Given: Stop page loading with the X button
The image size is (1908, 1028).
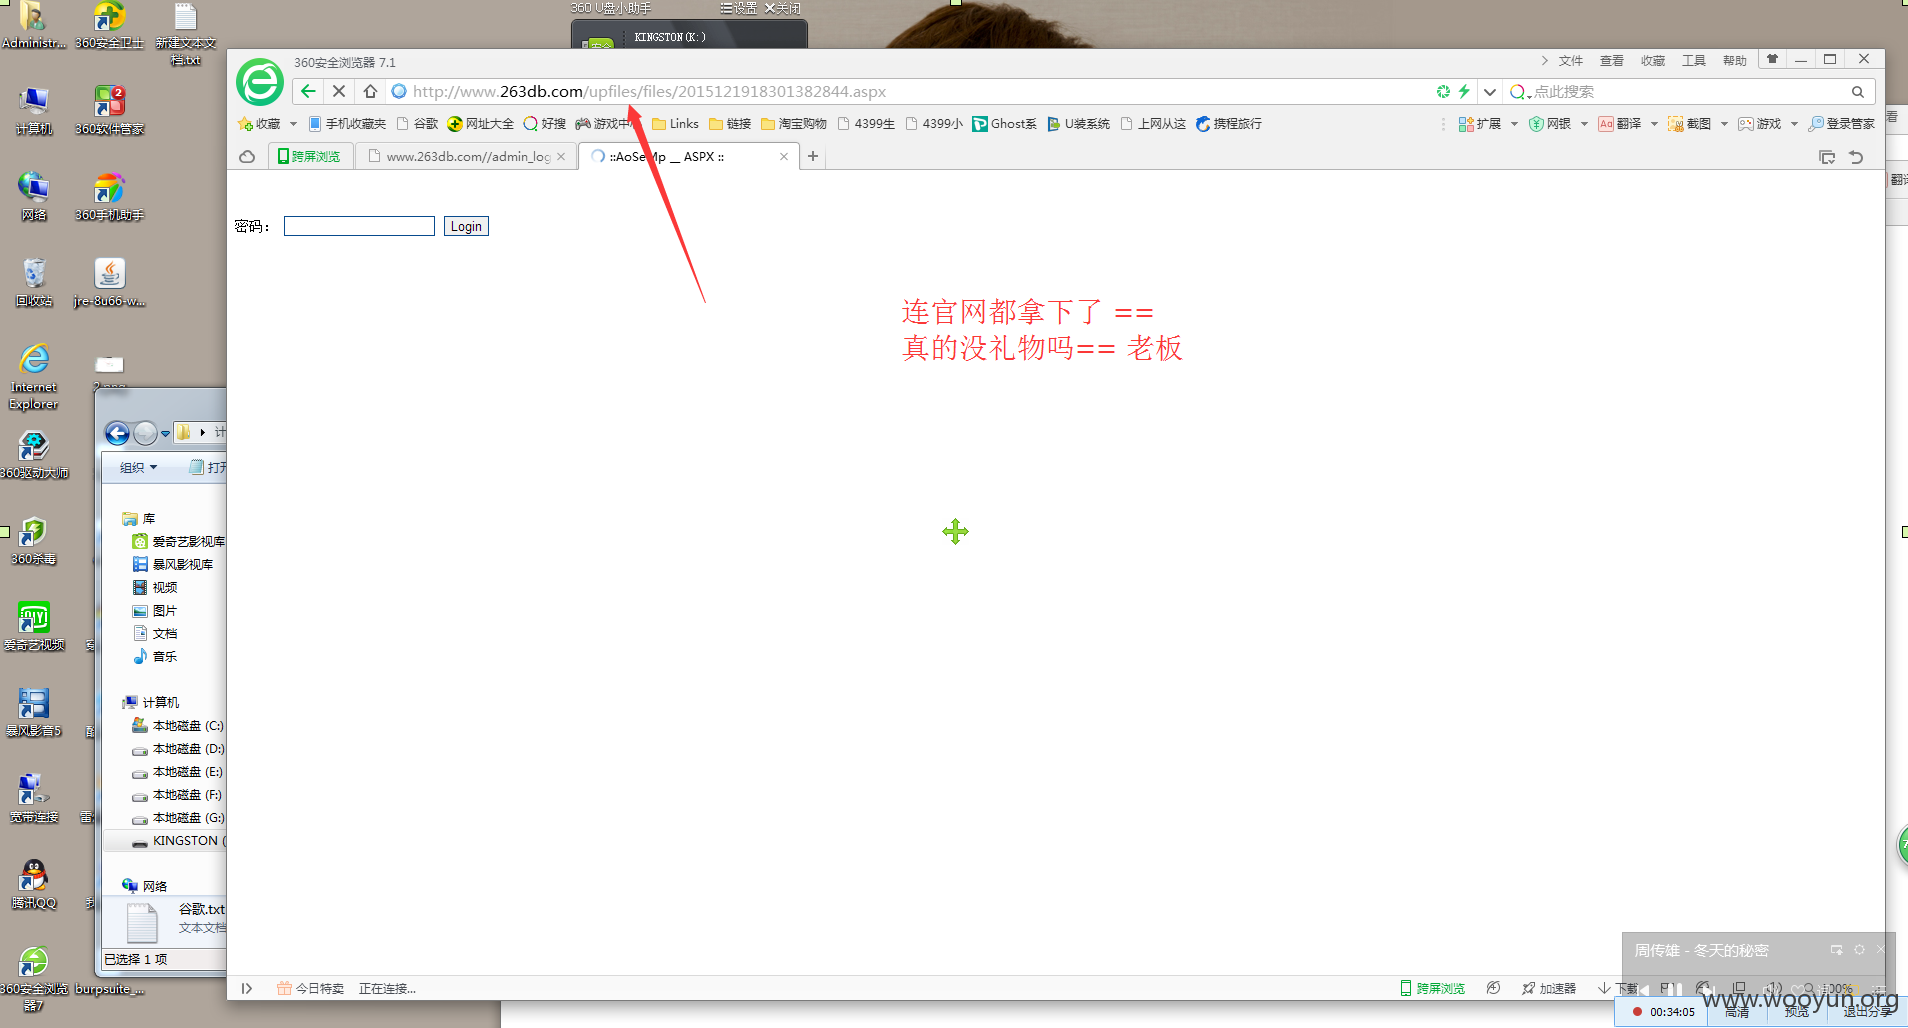Looking at the screenshot, I should pos(339,91).
